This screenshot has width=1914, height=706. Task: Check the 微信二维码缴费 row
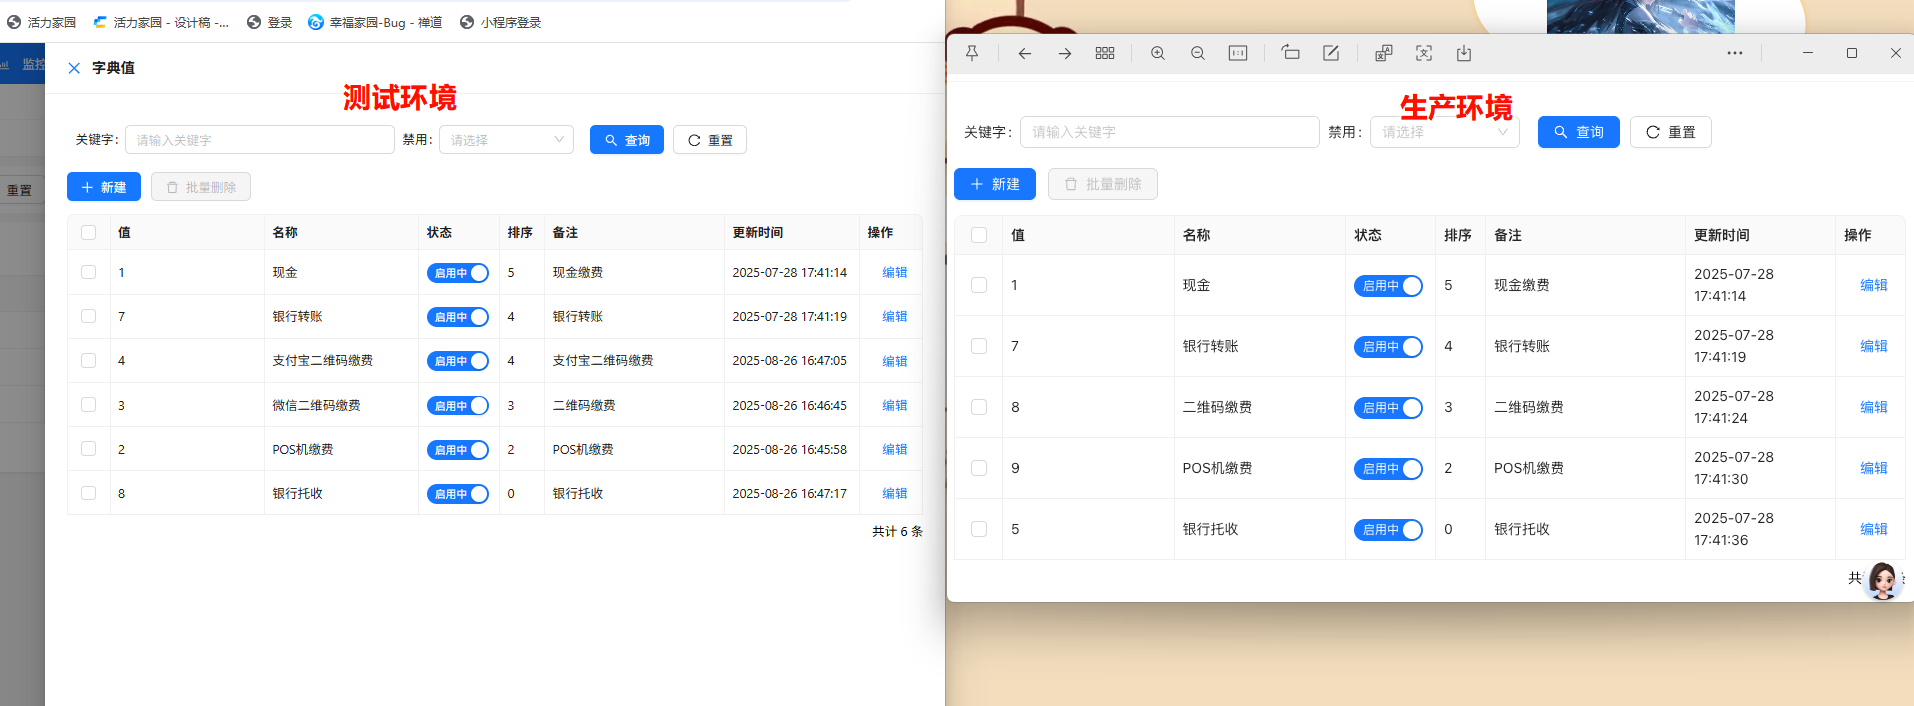(89, 405)
